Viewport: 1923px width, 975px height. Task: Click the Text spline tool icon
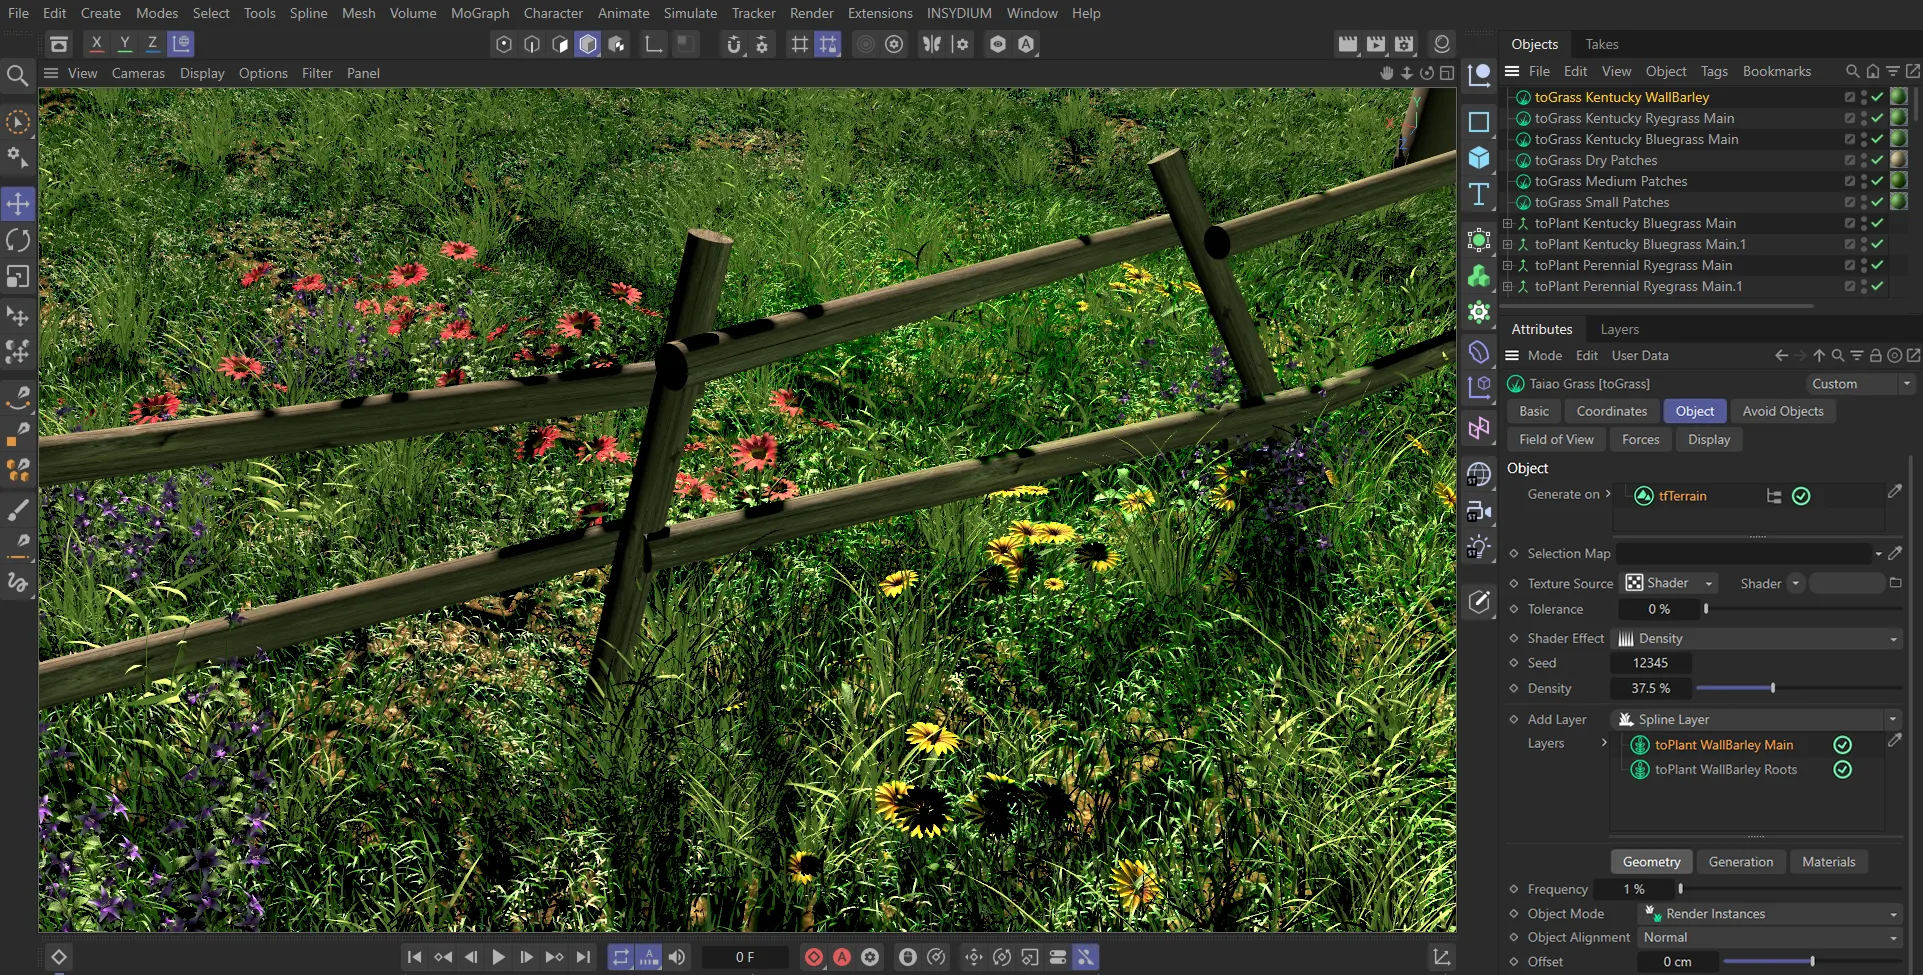coord(1479,194)
